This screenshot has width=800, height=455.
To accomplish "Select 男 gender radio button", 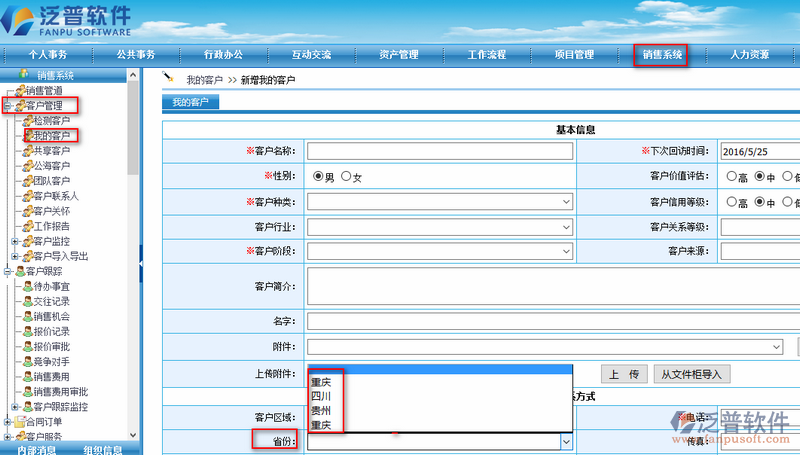I will point(318,177).
